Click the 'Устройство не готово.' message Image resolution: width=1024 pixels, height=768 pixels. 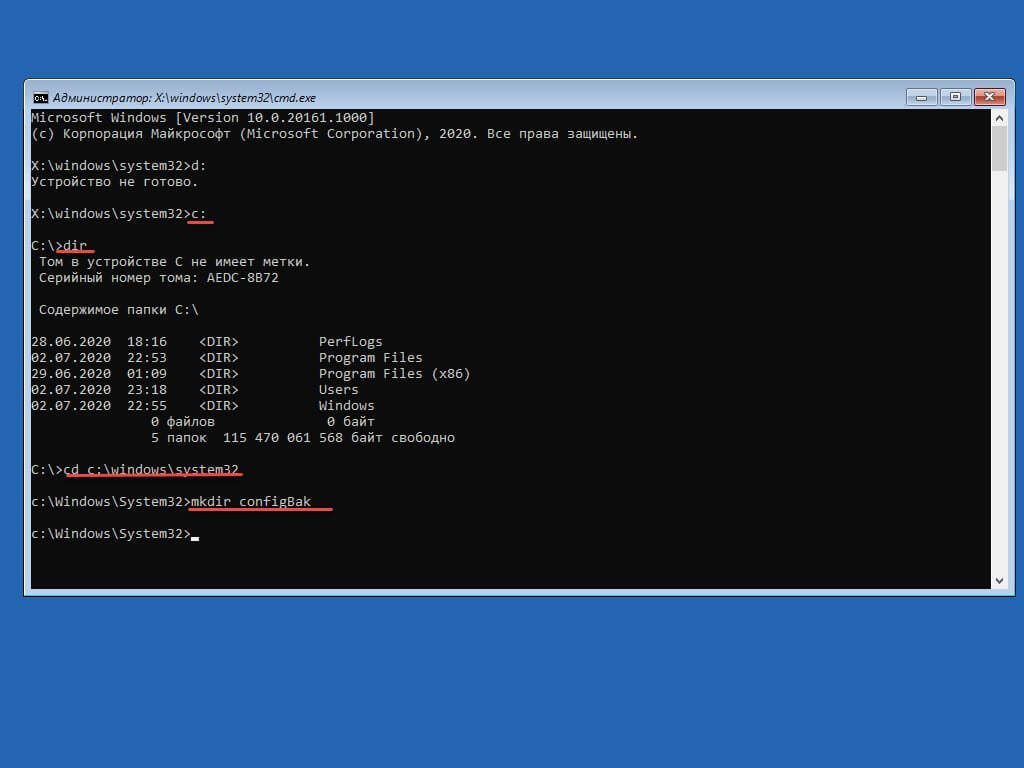114,182
